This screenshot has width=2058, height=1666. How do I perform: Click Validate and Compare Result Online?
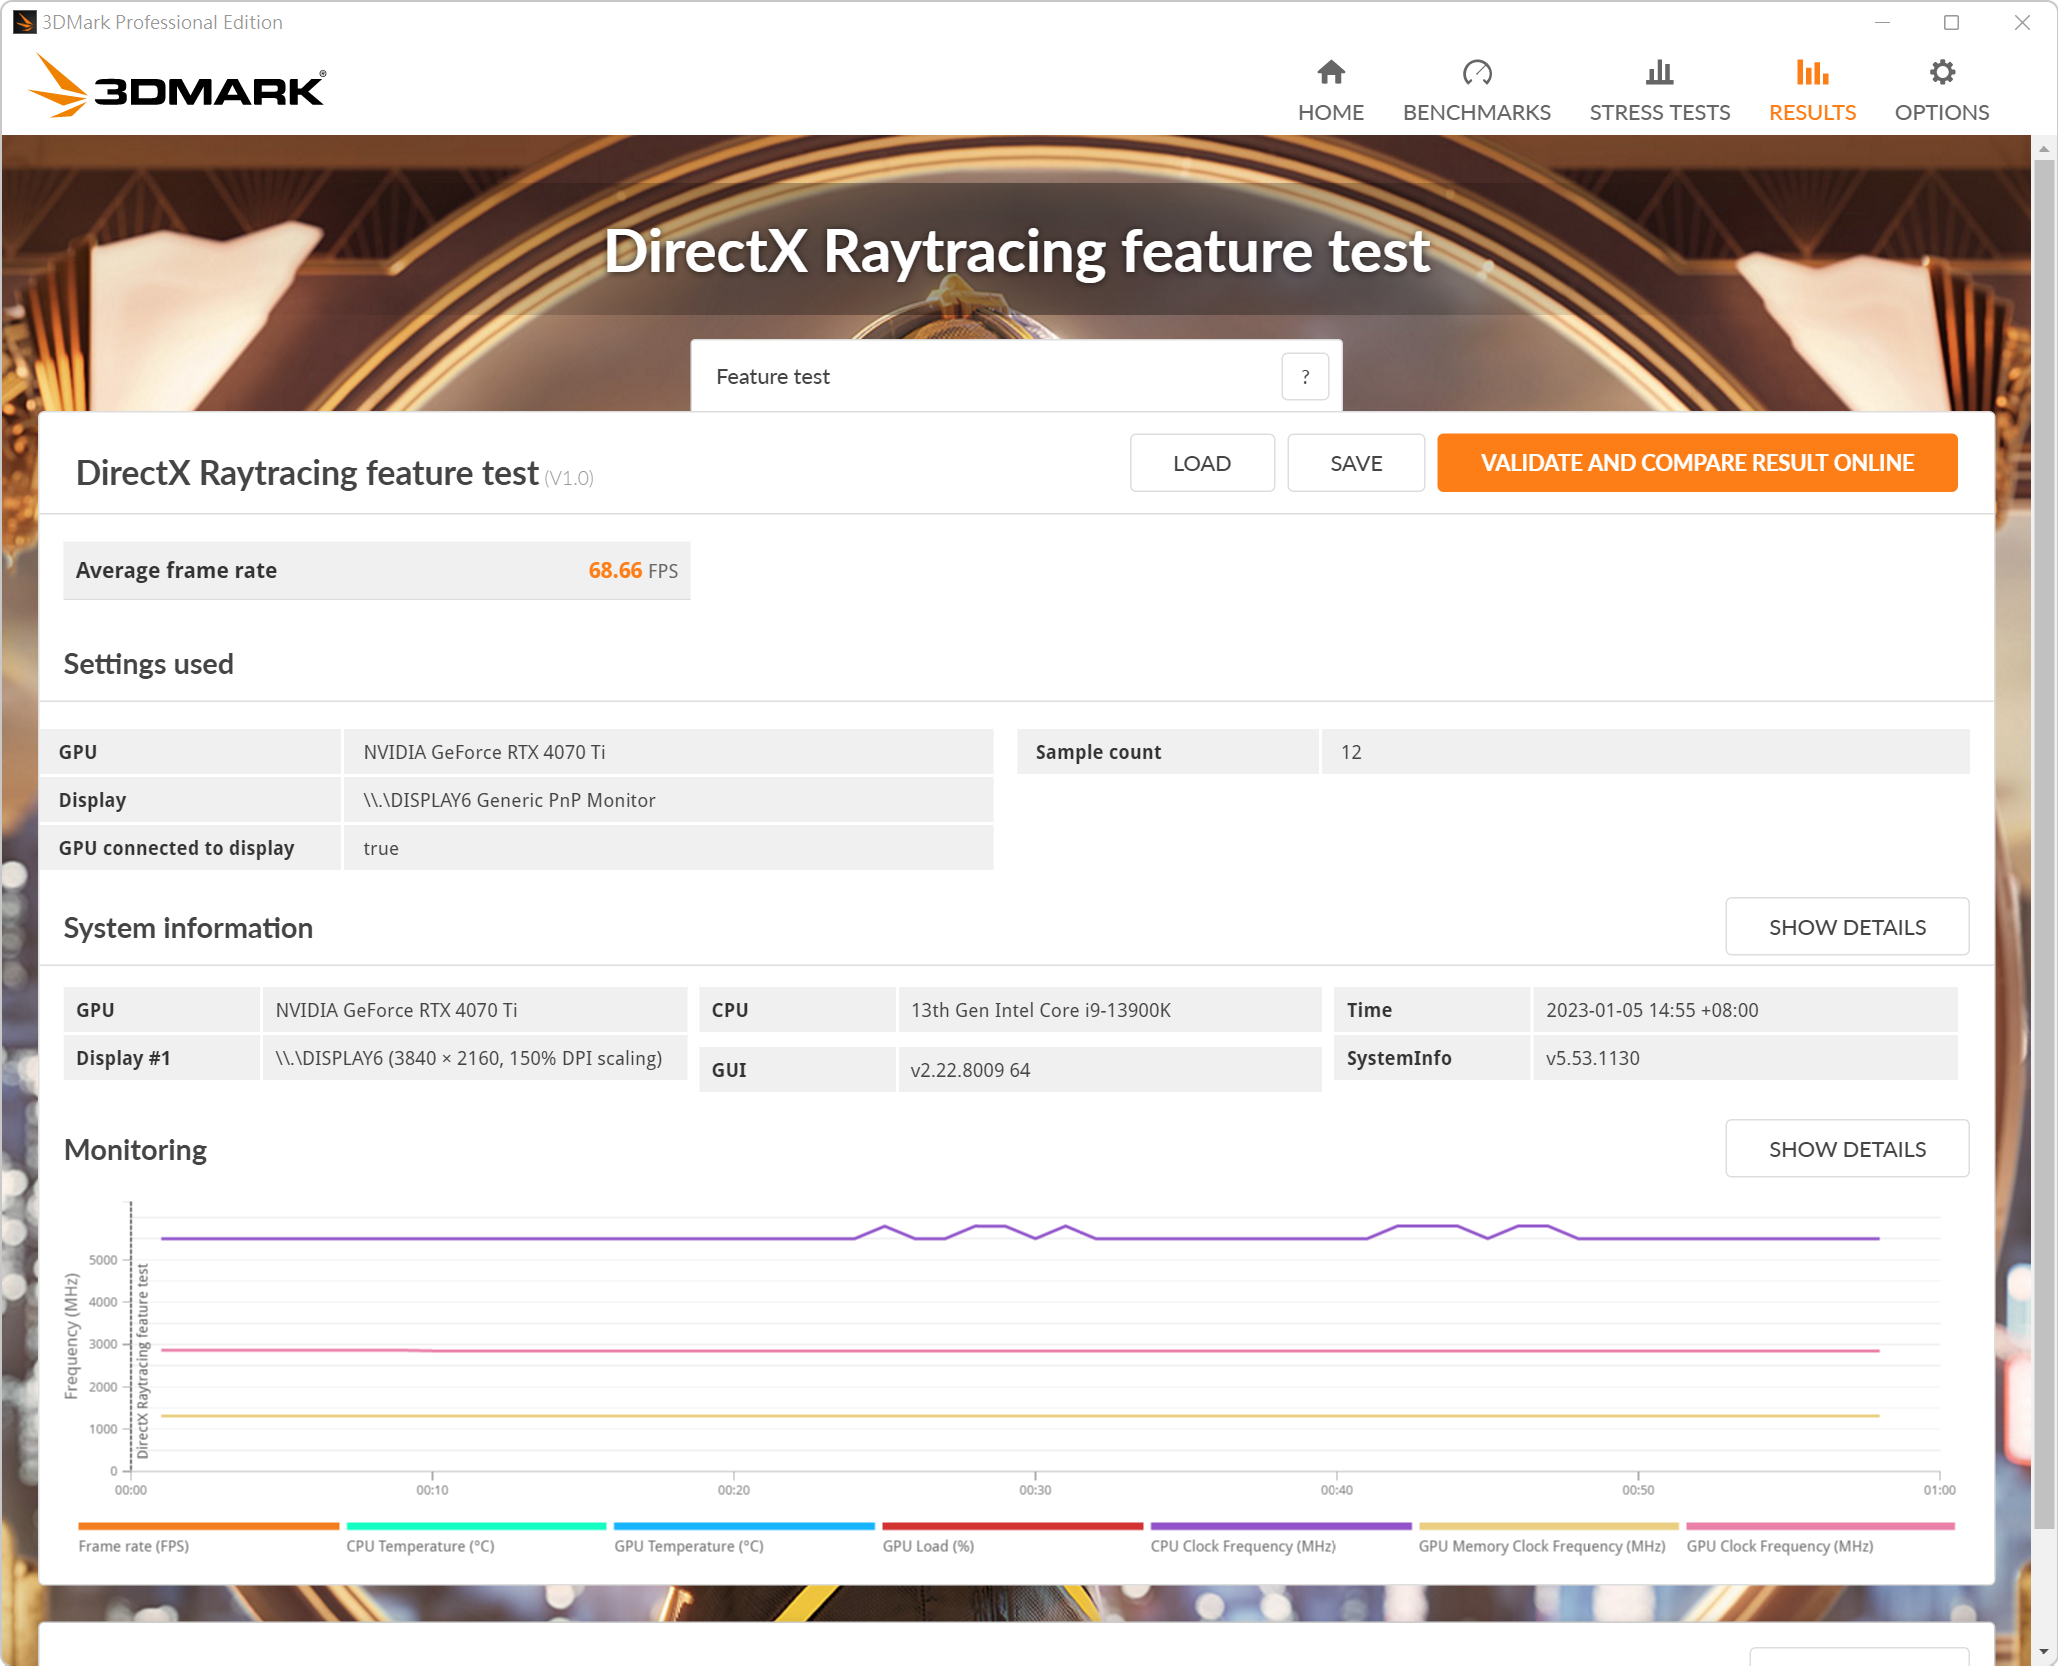pyautogui.click(x=1697, y=463)
